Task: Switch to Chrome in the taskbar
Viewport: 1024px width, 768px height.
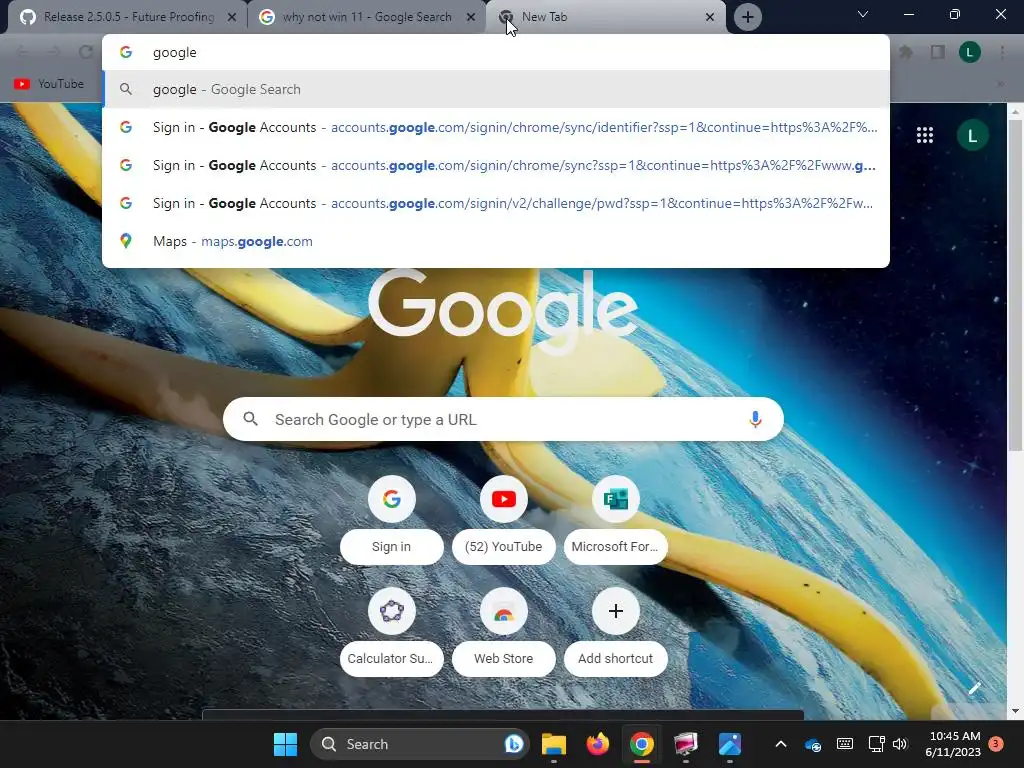Action: pos(642,744)
